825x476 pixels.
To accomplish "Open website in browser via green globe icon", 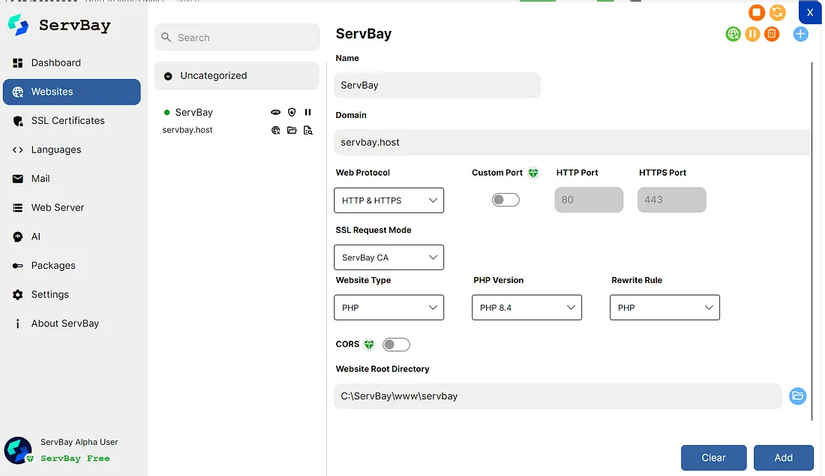I will (x=733, y=34).
